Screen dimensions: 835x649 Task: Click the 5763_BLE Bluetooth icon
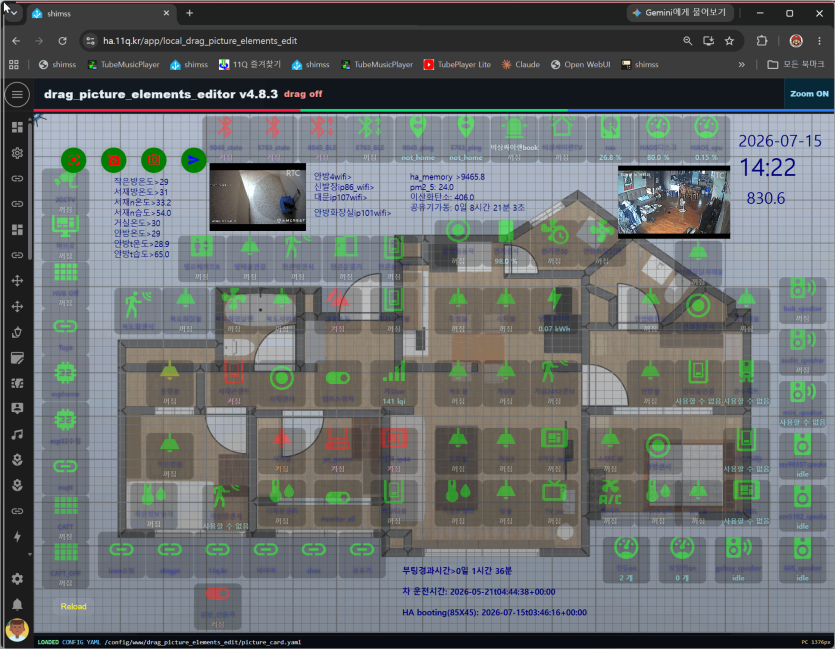(x=370, y=128)
